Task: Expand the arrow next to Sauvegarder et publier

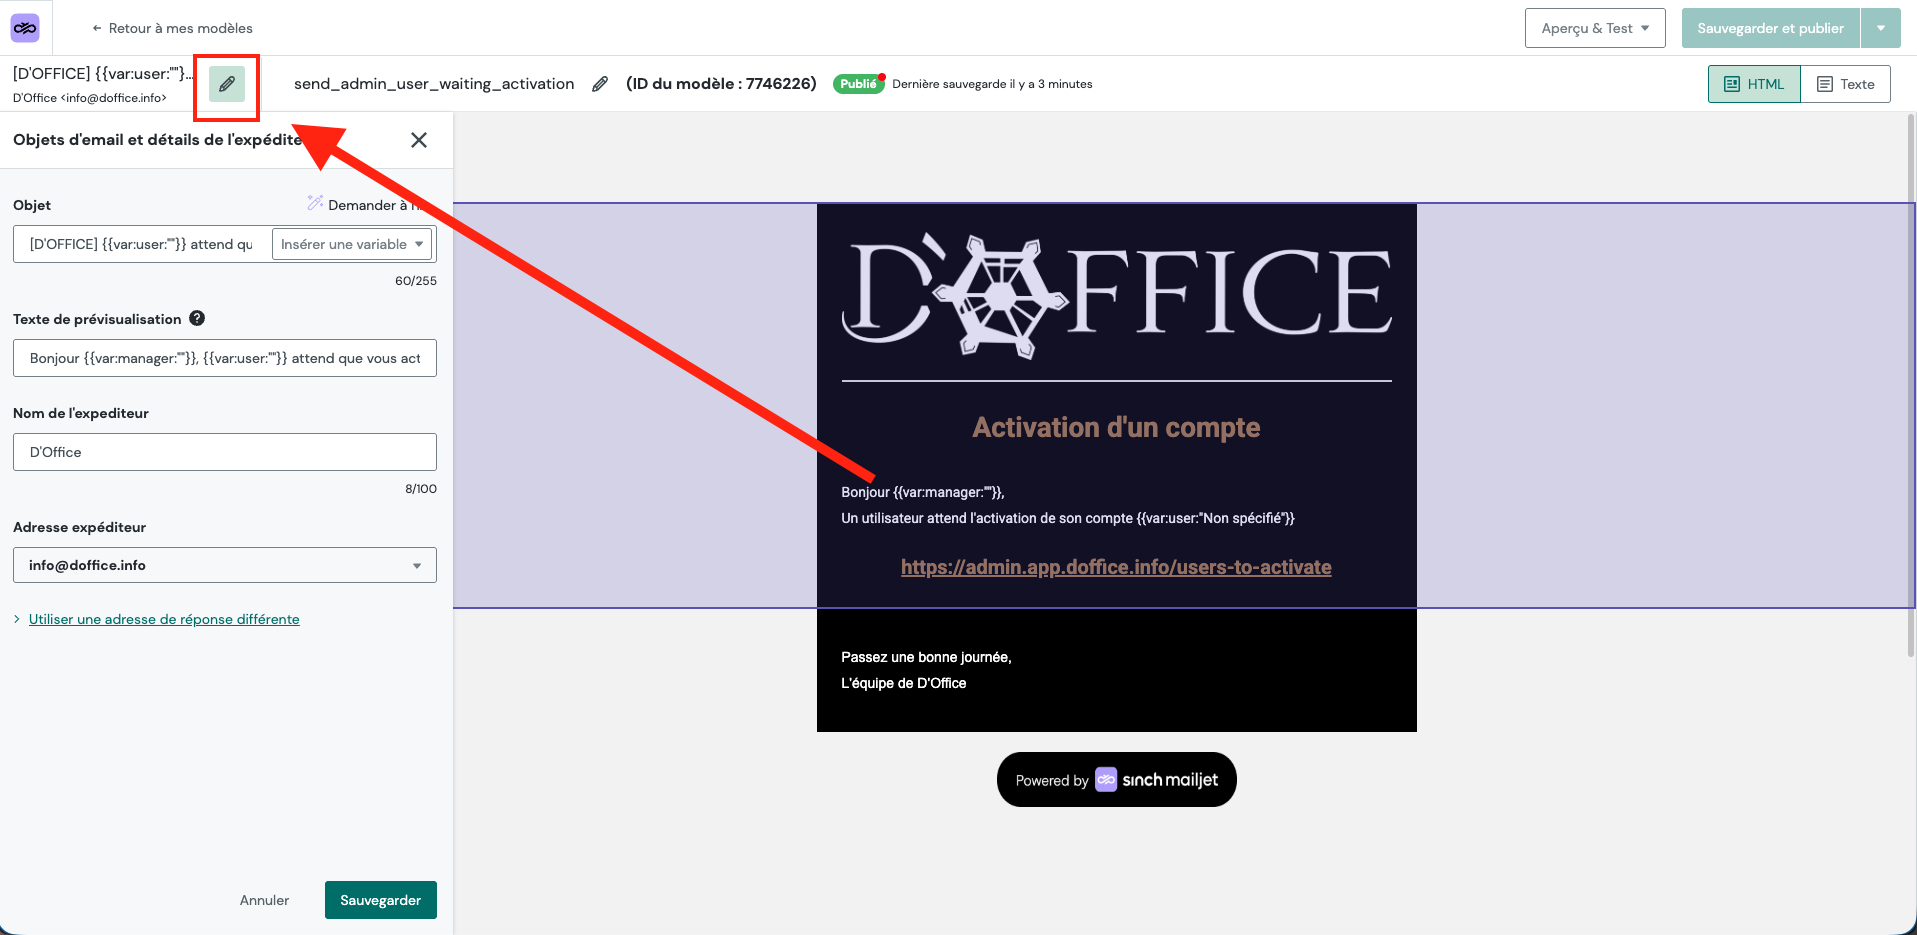Action: coord(1882,28)
